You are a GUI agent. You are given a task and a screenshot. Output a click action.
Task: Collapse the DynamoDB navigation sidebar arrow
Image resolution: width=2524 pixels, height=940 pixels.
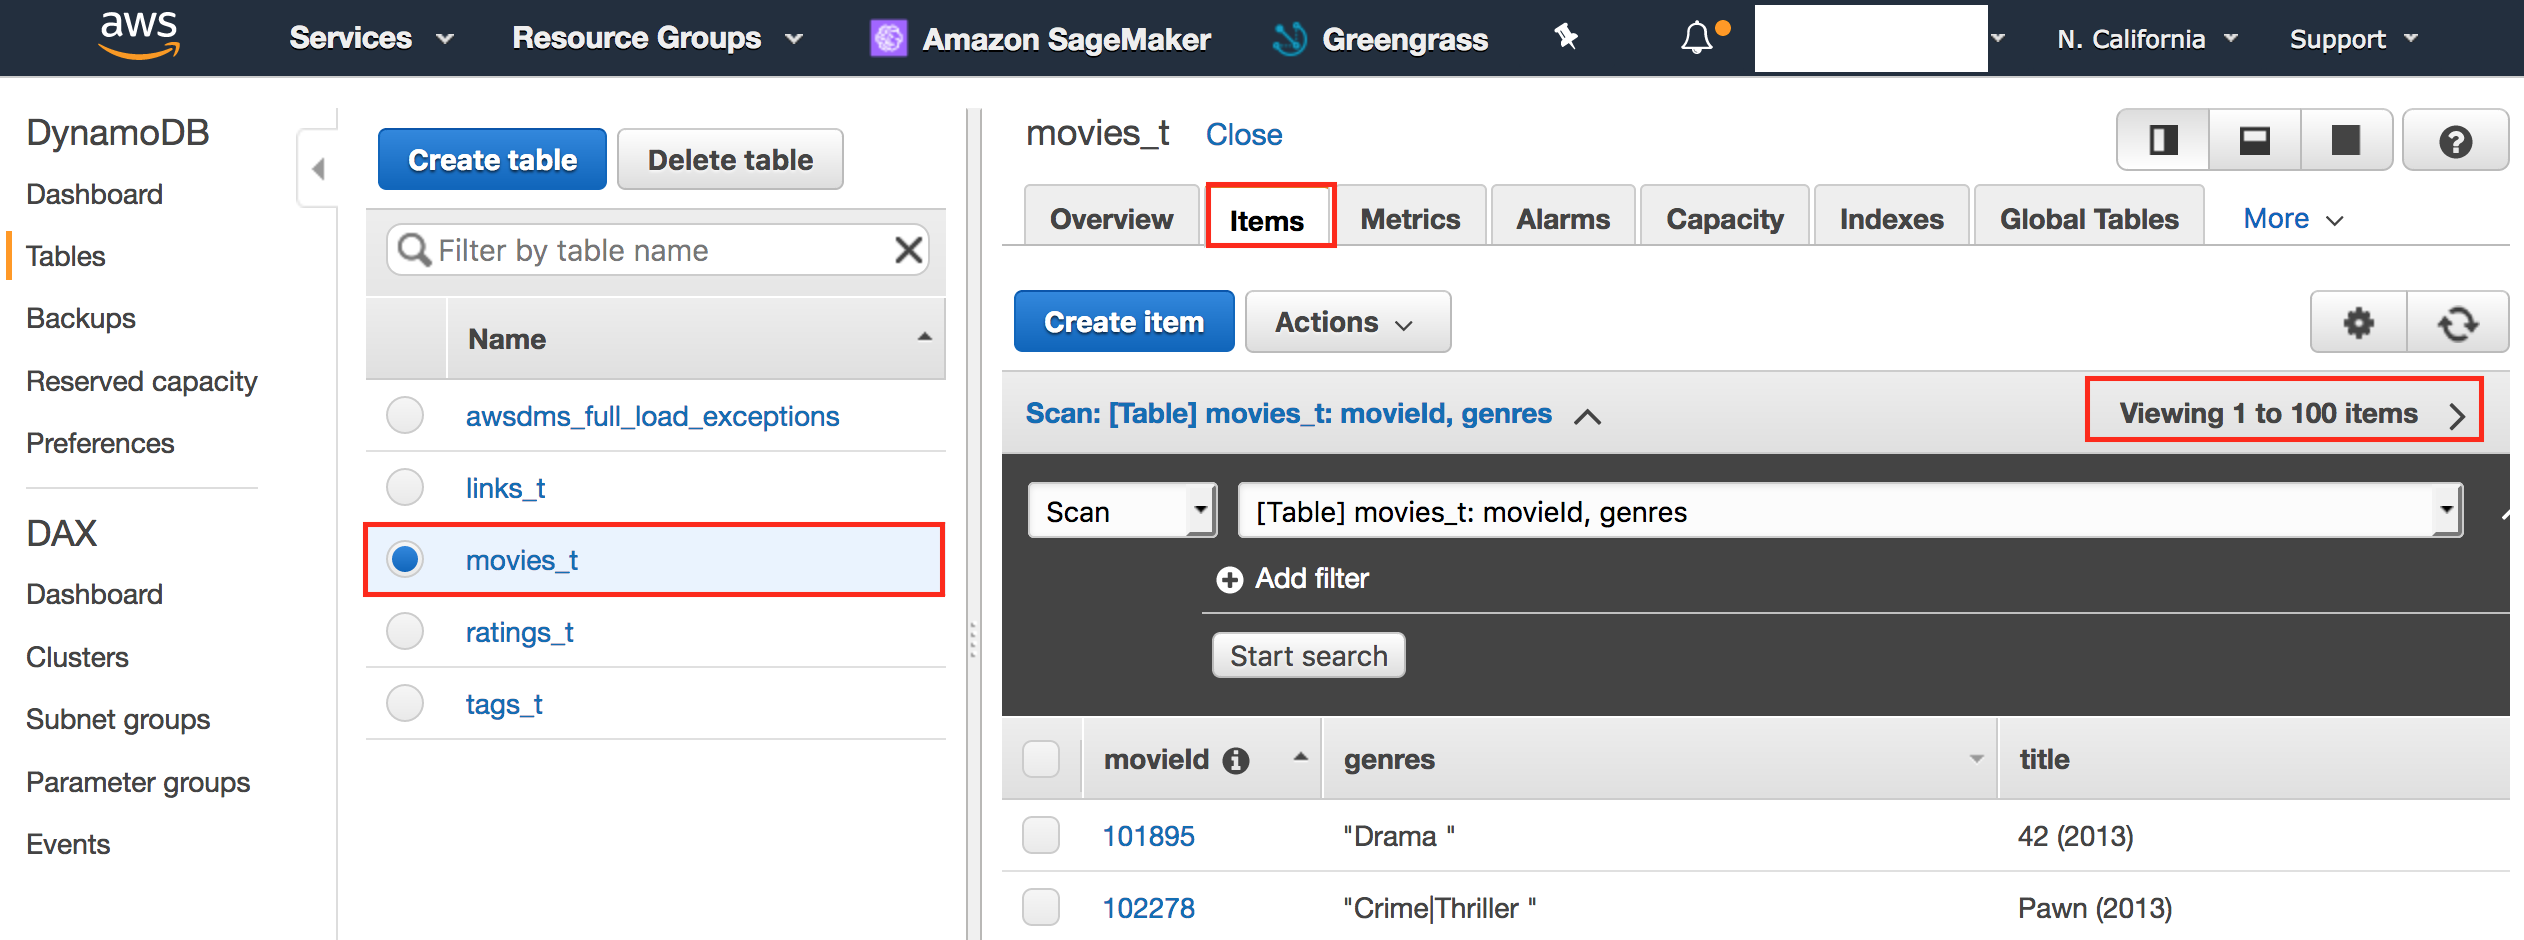pos(318,168)
